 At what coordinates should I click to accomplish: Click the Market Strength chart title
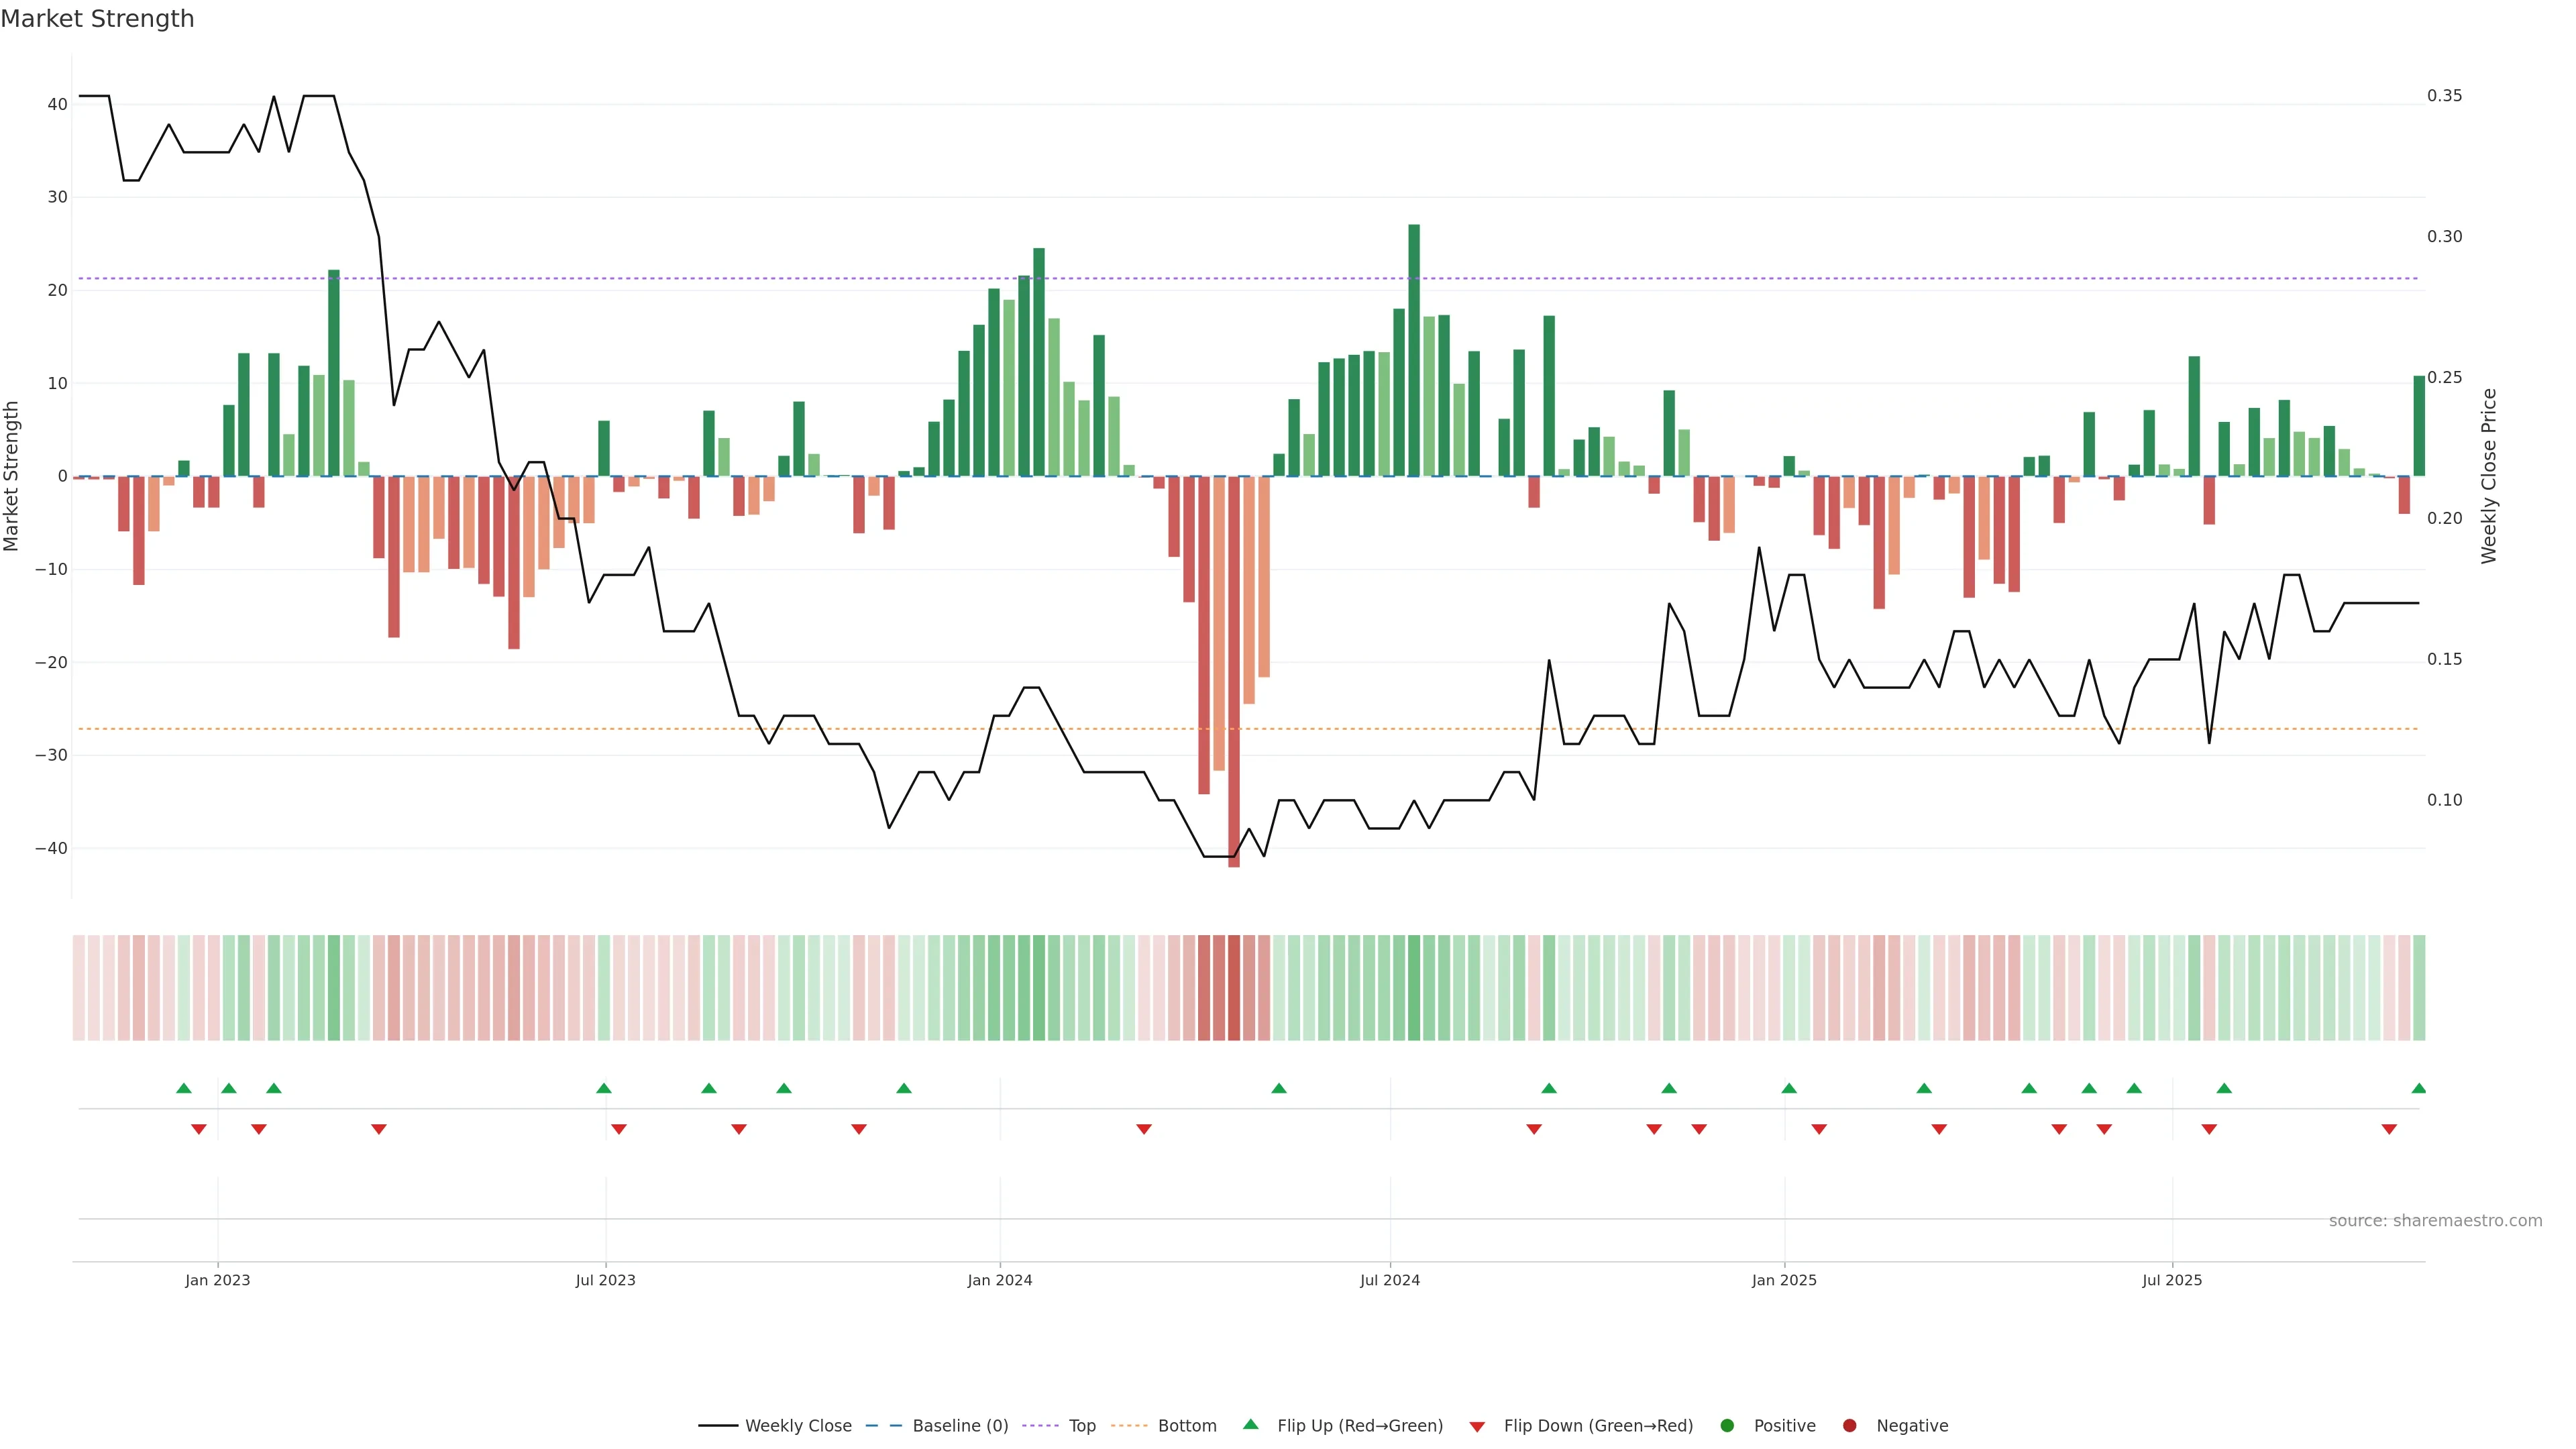[x=97, y=19]
